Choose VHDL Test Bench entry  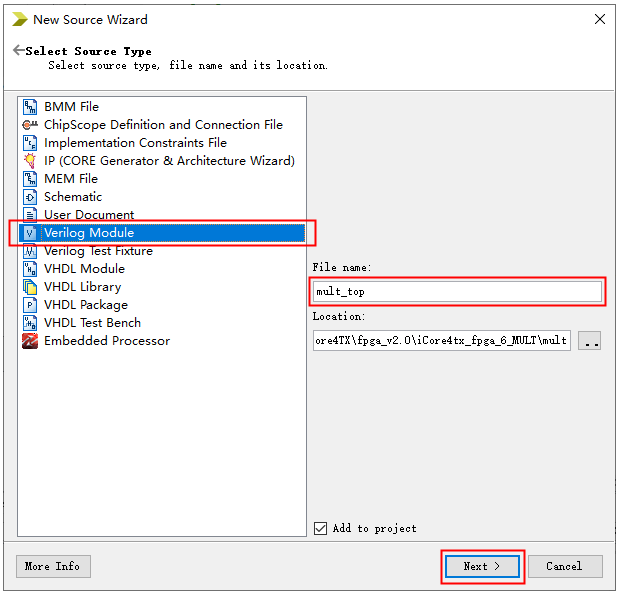(92, 323)
